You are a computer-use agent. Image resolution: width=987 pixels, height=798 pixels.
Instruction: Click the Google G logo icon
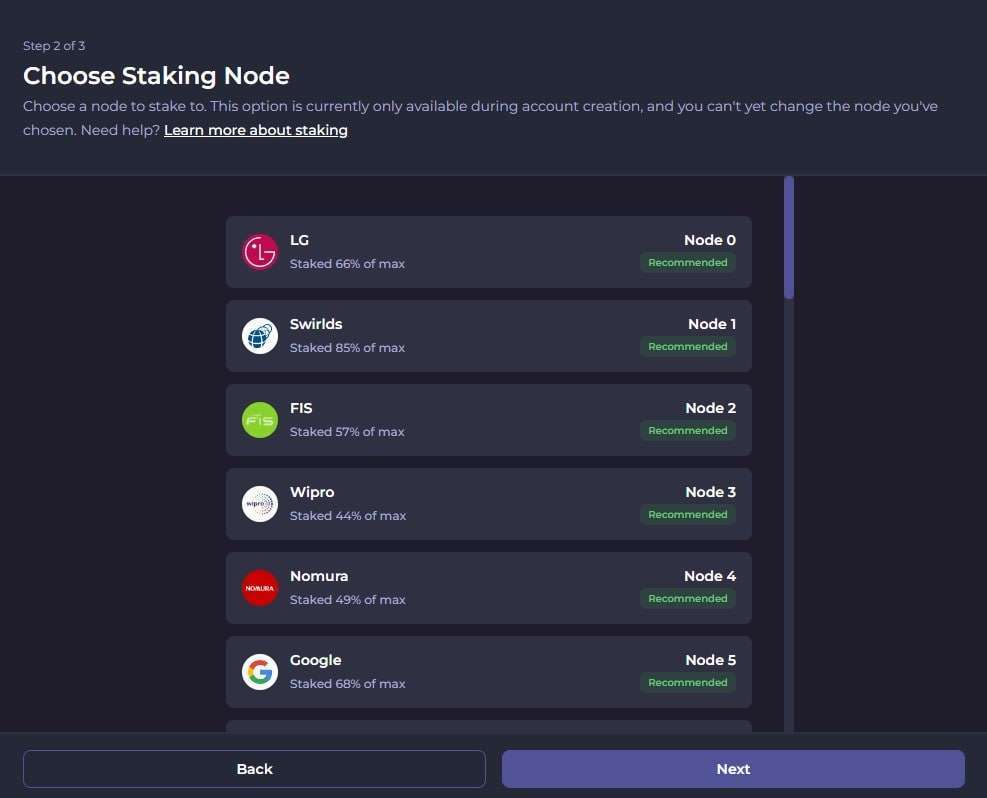point(260,672)
